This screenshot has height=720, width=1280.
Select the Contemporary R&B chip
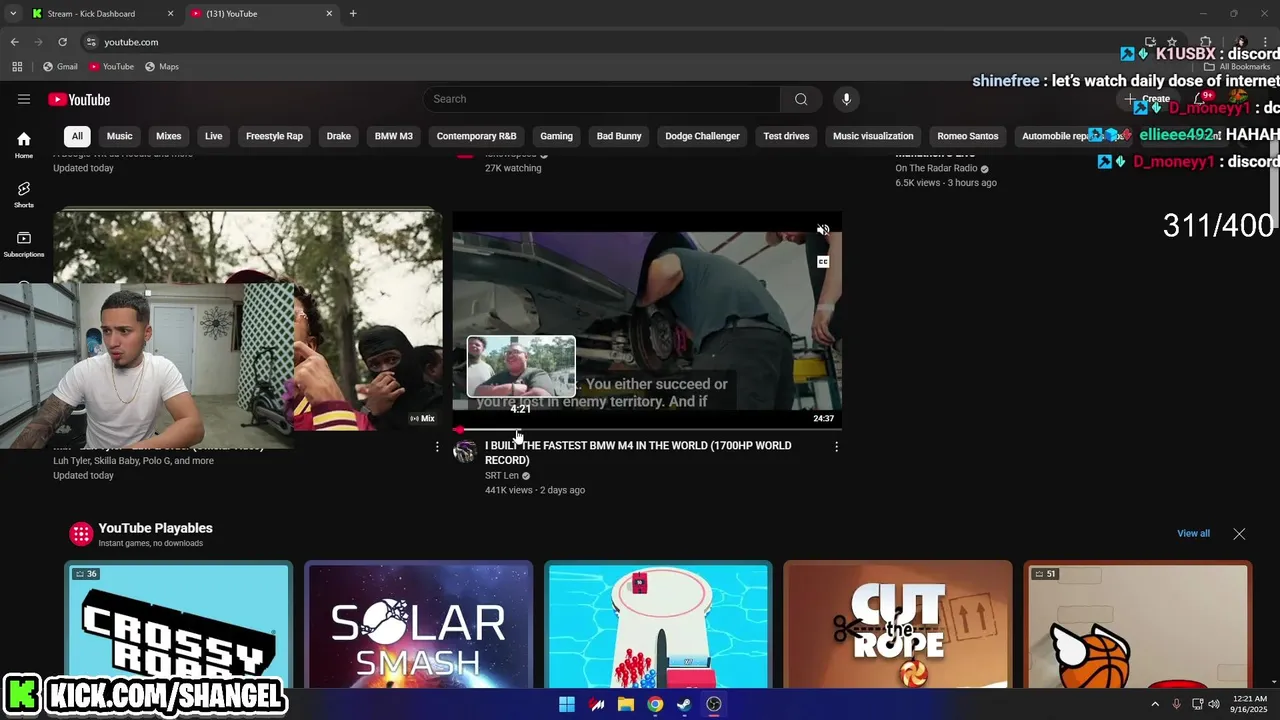click(x=477, y=136)
